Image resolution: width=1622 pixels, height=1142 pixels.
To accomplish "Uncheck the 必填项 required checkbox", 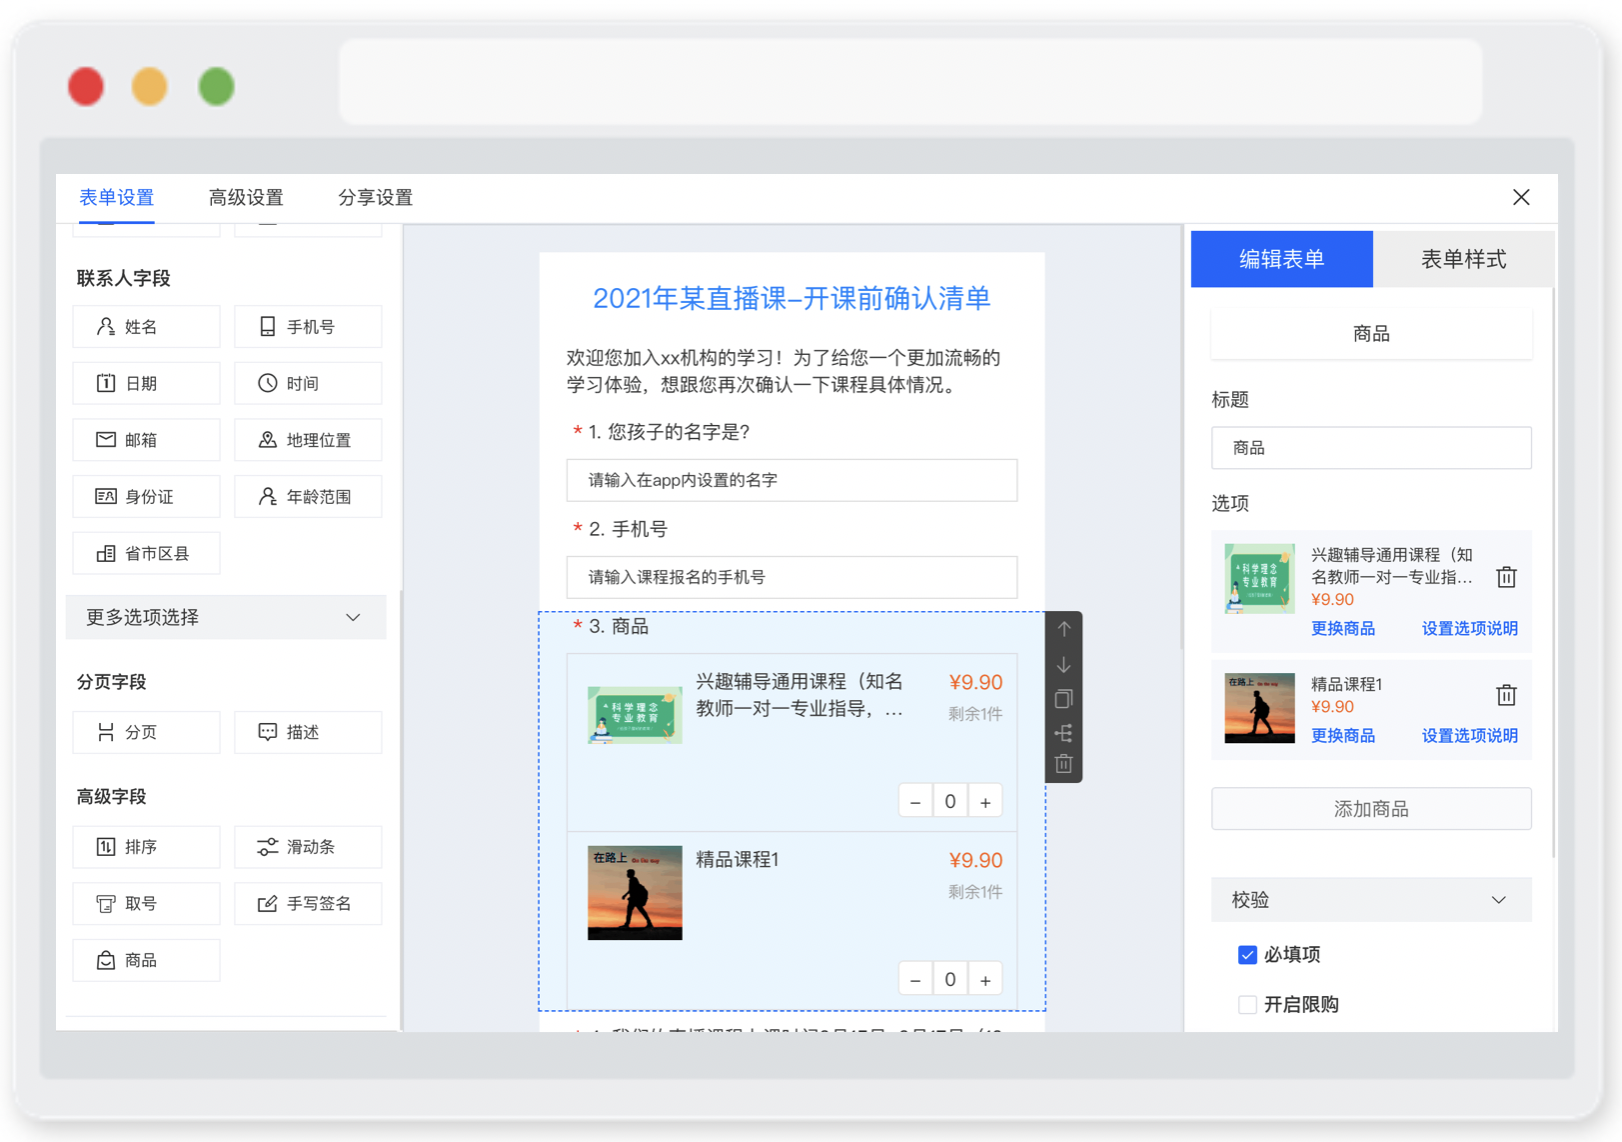I will coord(1247,955).
